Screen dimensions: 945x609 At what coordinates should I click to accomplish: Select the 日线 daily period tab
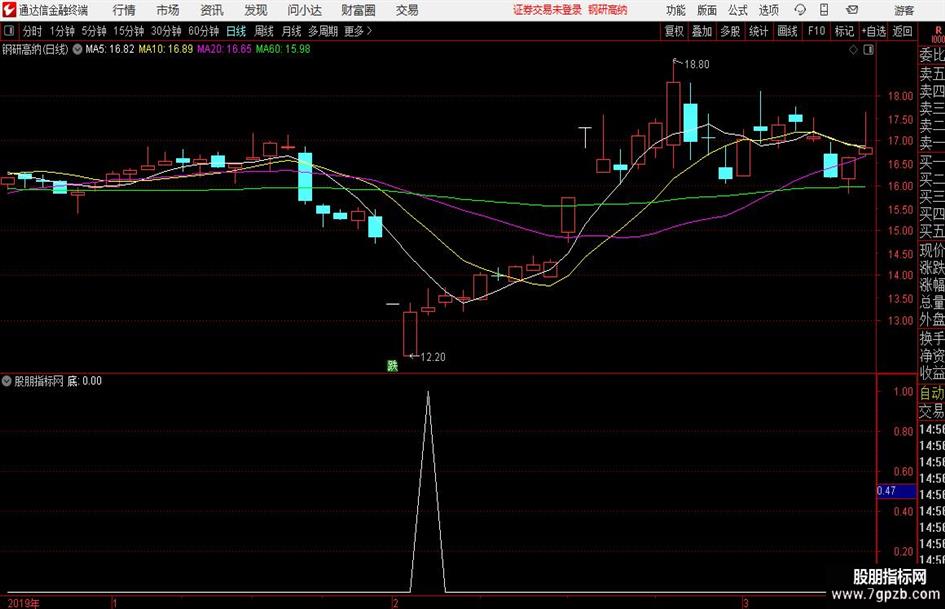236,31
